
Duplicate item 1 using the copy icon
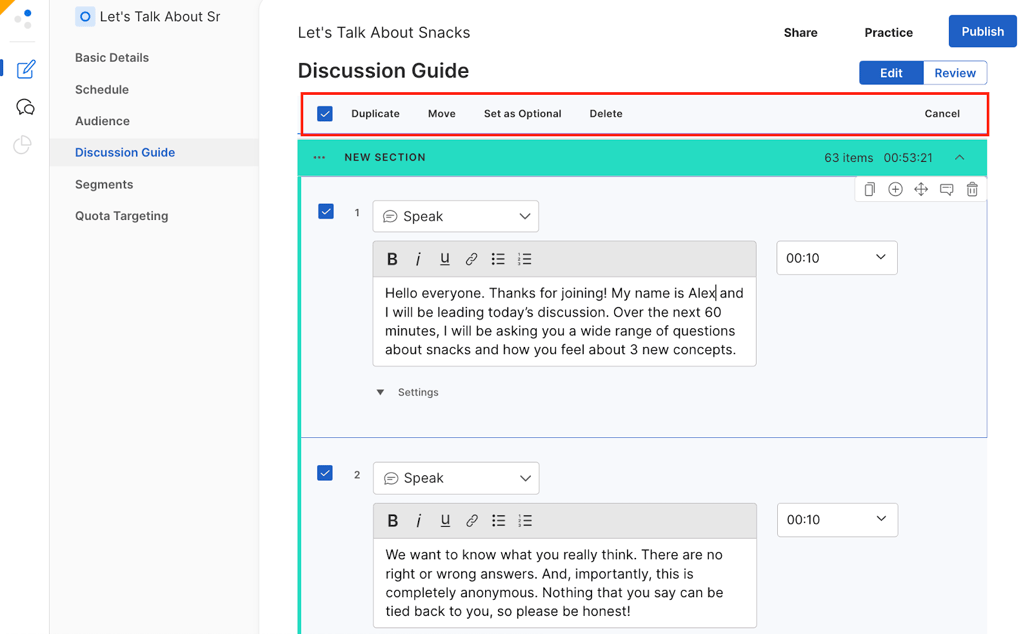[x=869, y=189]
